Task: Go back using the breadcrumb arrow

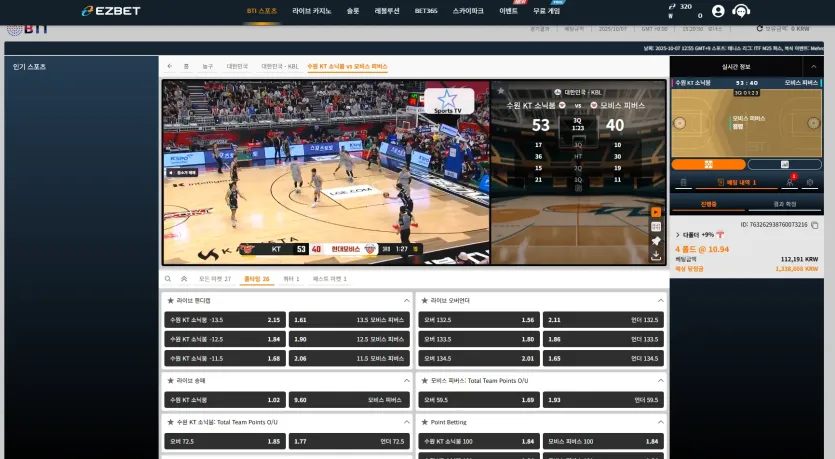Action: (x=169, y=66)
